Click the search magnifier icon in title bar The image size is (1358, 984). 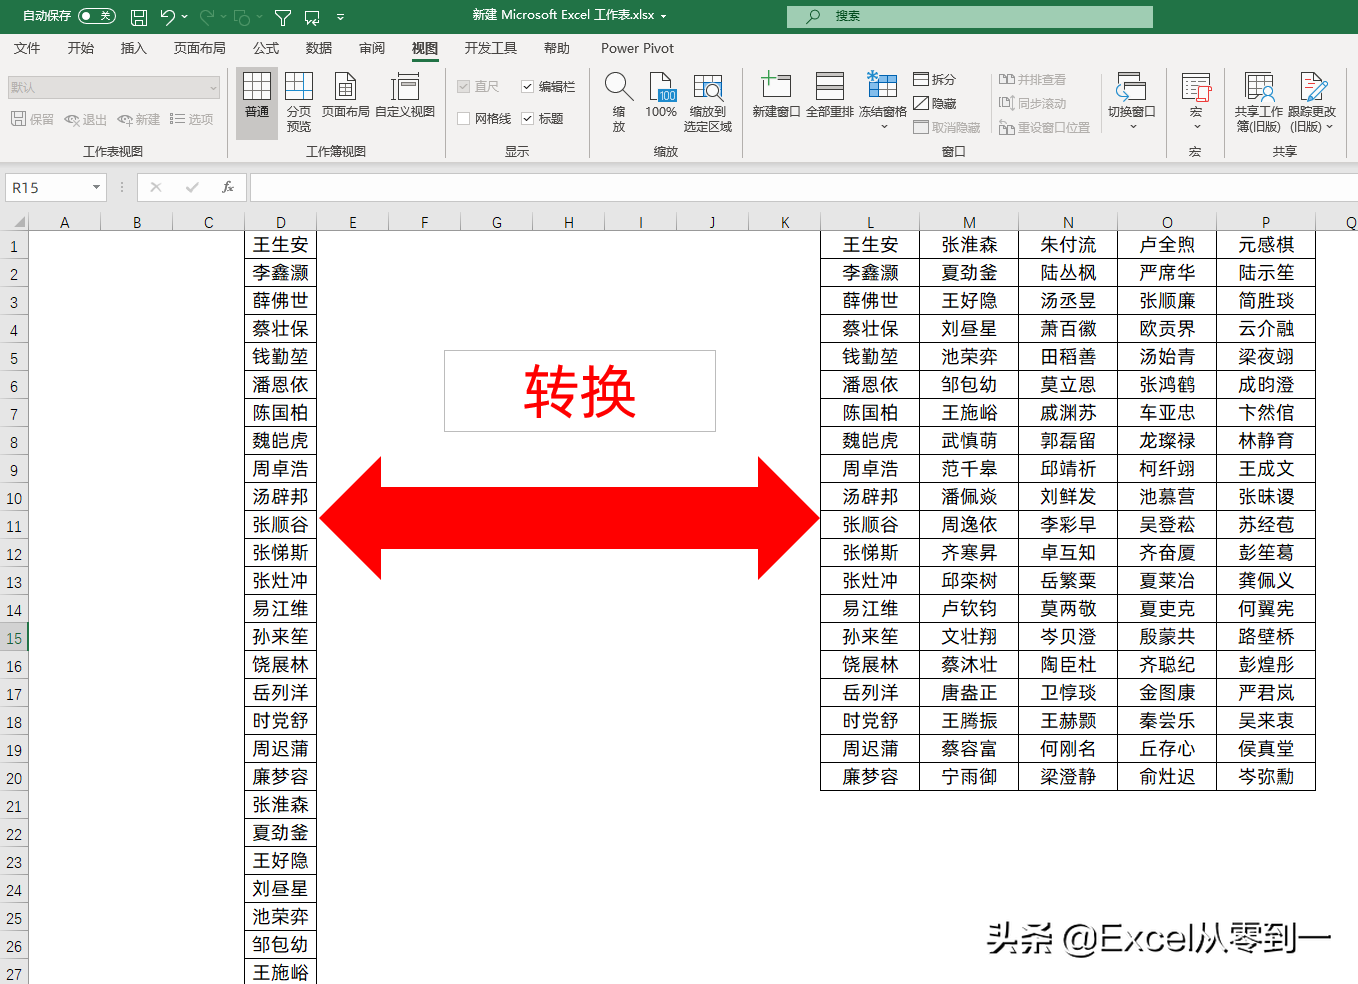click(814, 16)
